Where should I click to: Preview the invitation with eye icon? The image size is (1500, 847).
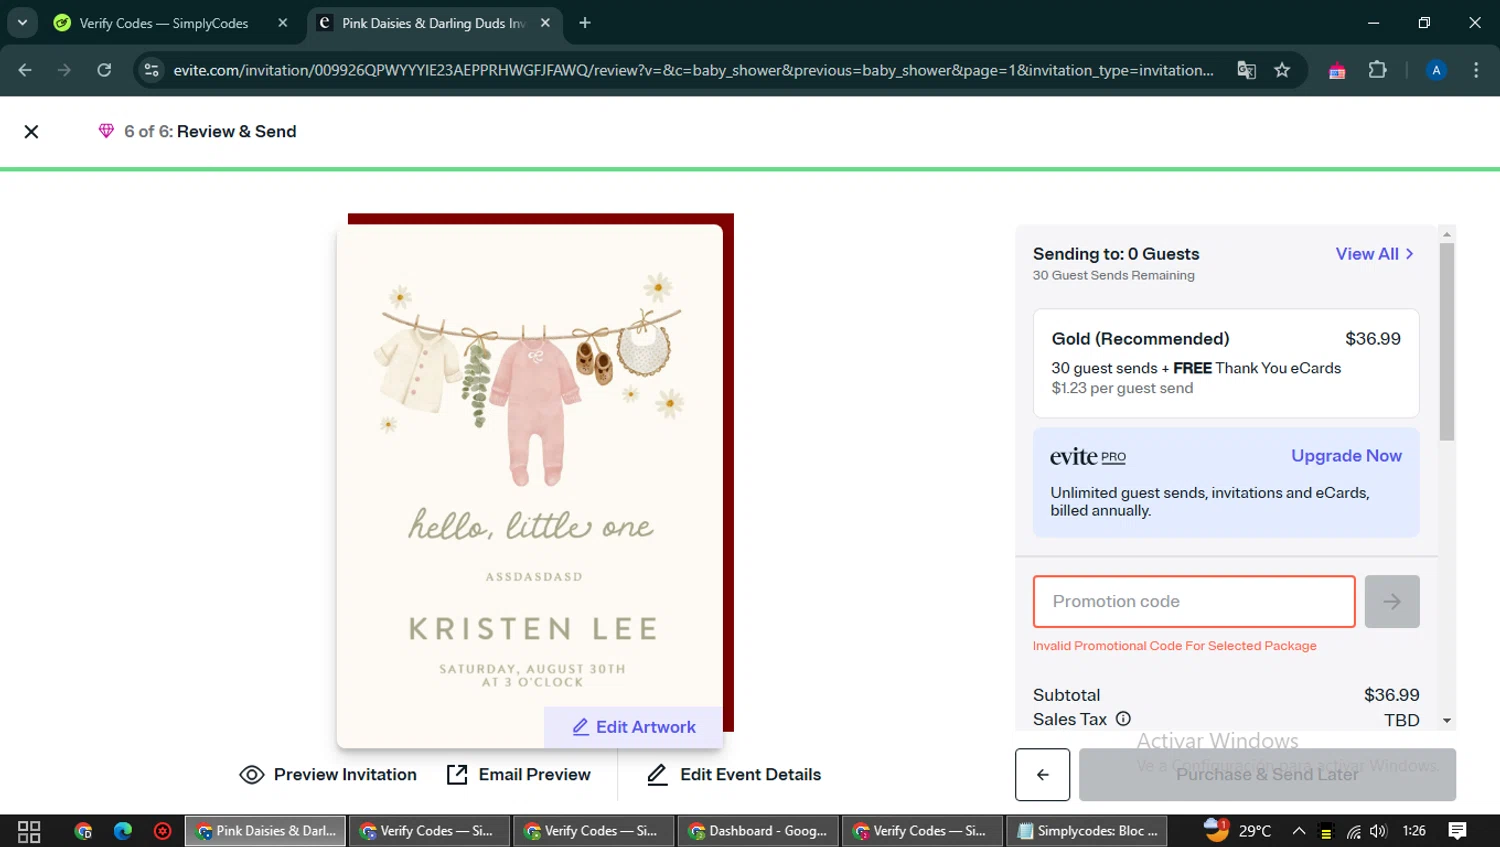click(x=328, y=775)
